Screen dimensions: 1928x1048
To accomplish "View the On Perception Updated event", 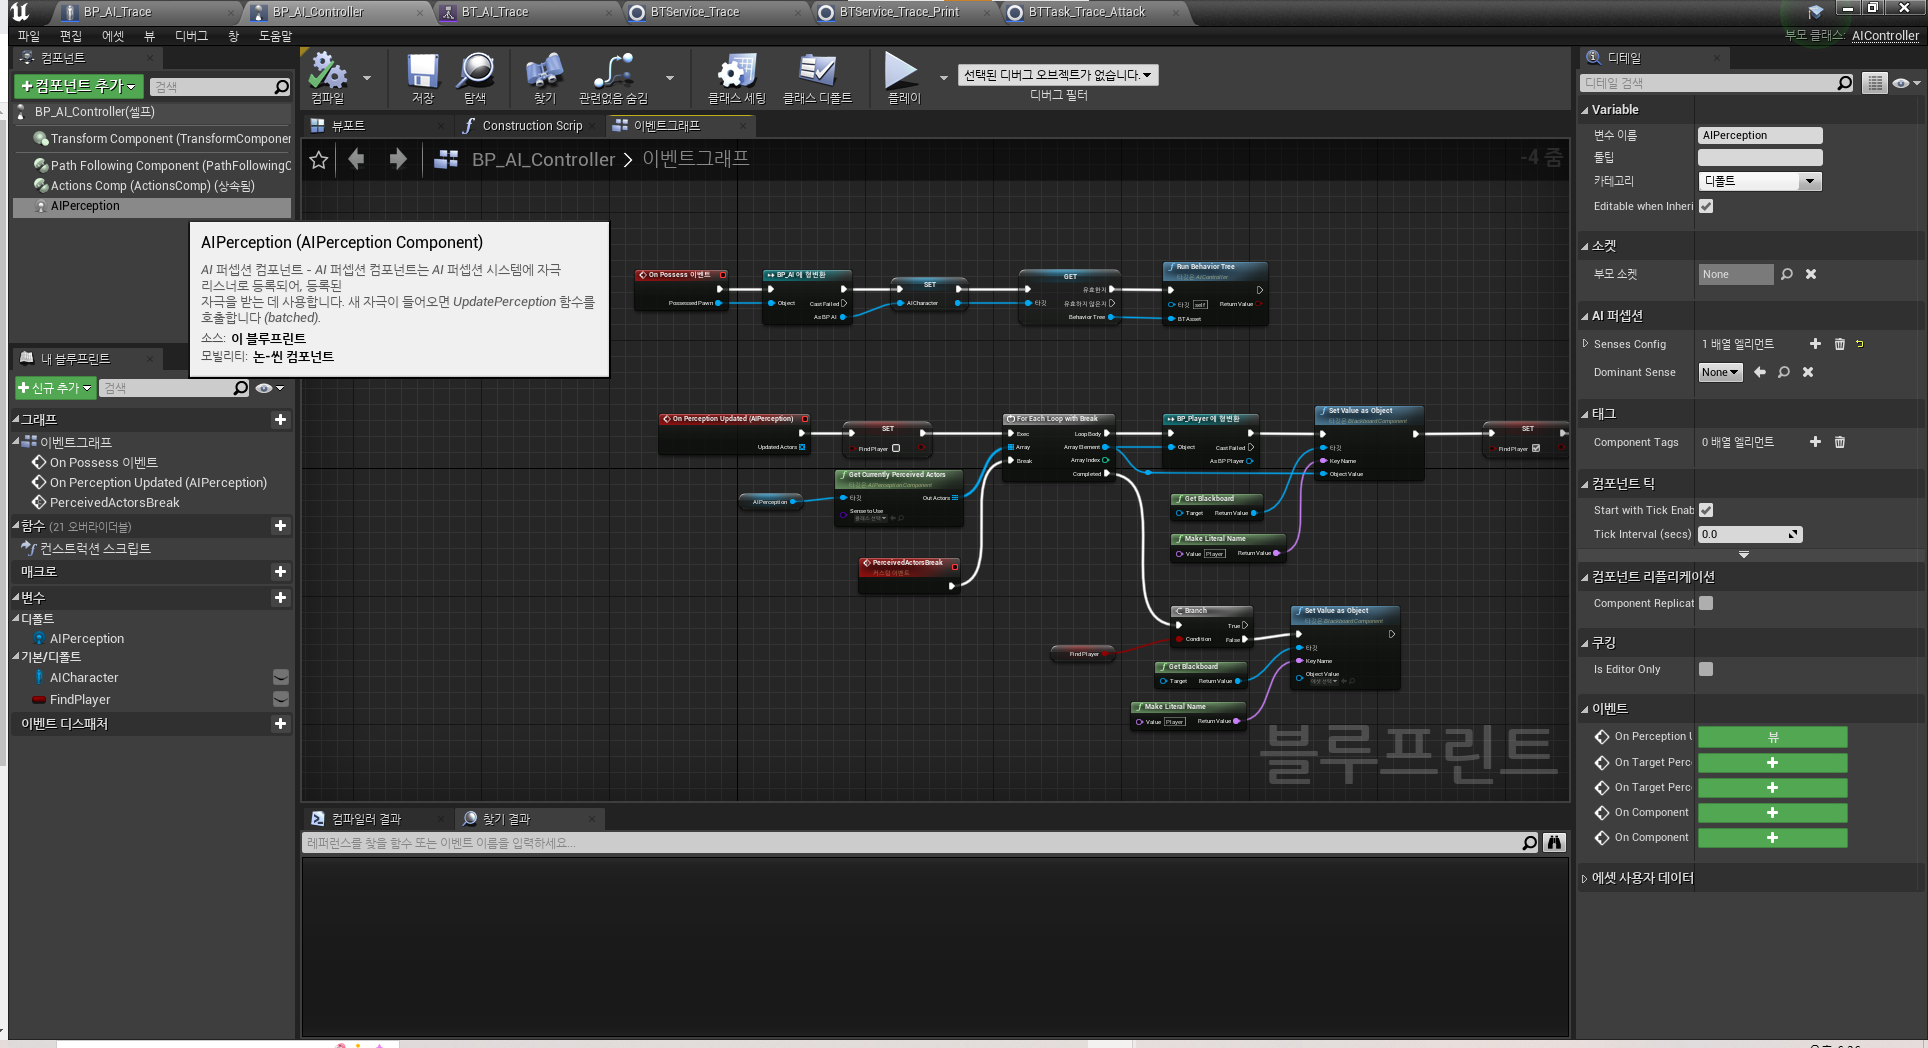I will pyautogui.click(x=1772, y=737).
